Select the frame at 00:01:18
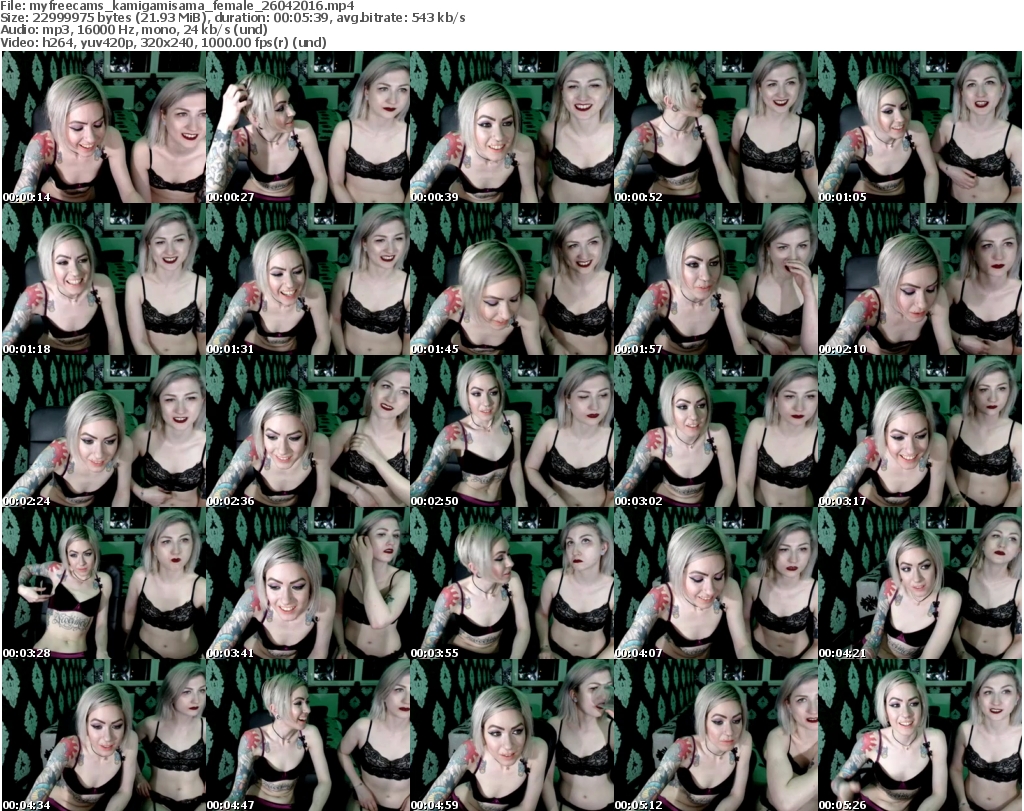Screen dimensions: 1024x811 coord(104,279)
